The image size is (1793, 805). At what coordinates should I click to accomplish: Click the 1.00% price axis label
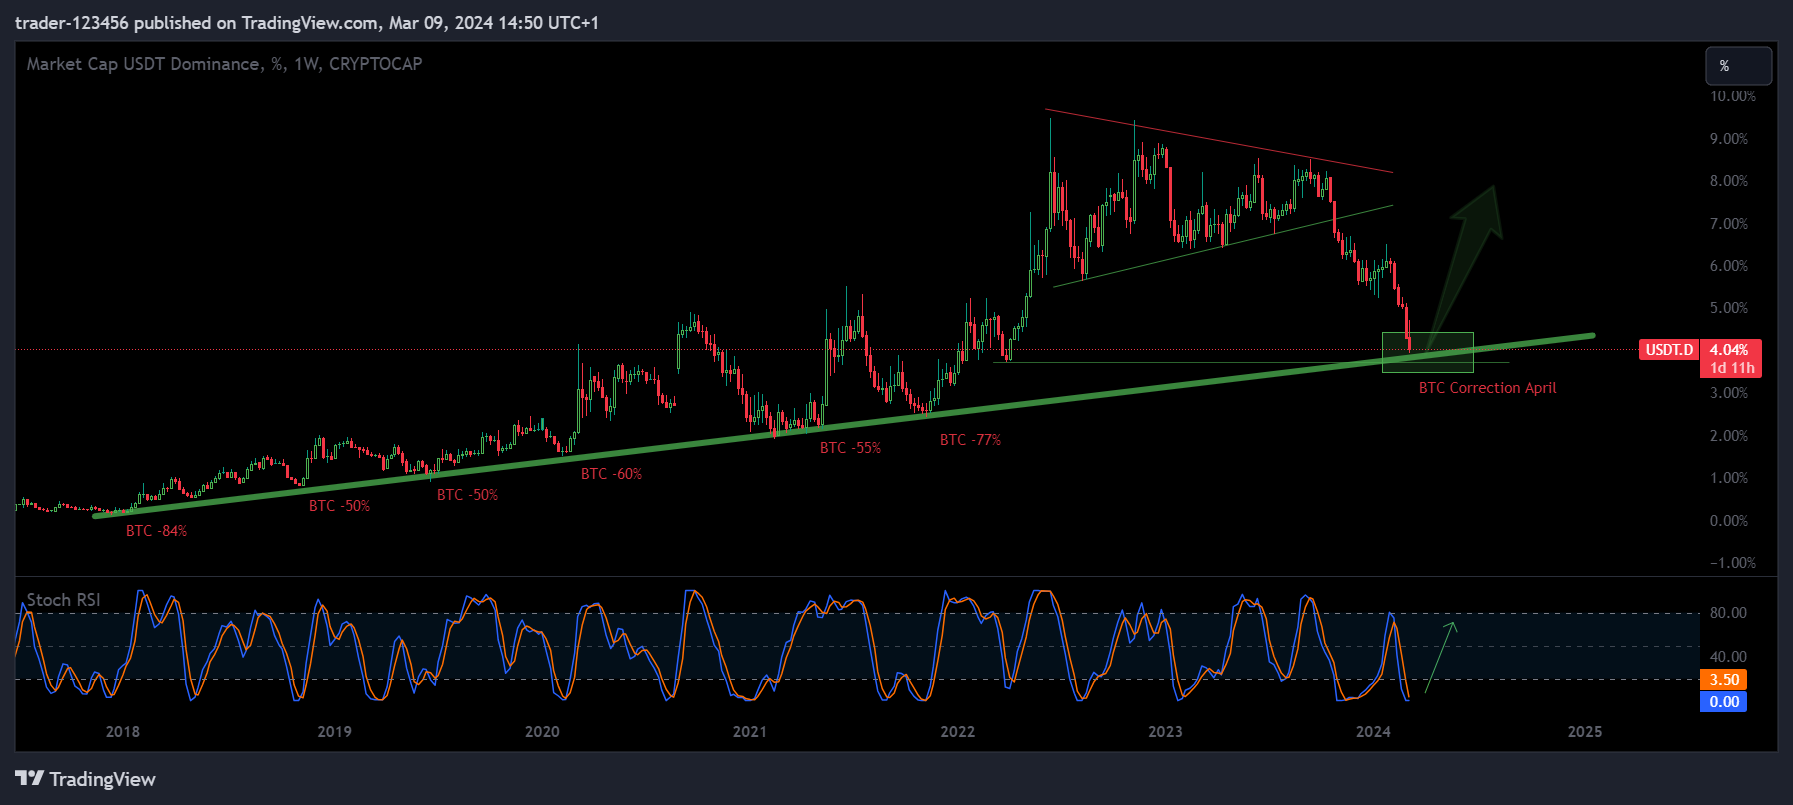pos(1729,478)
